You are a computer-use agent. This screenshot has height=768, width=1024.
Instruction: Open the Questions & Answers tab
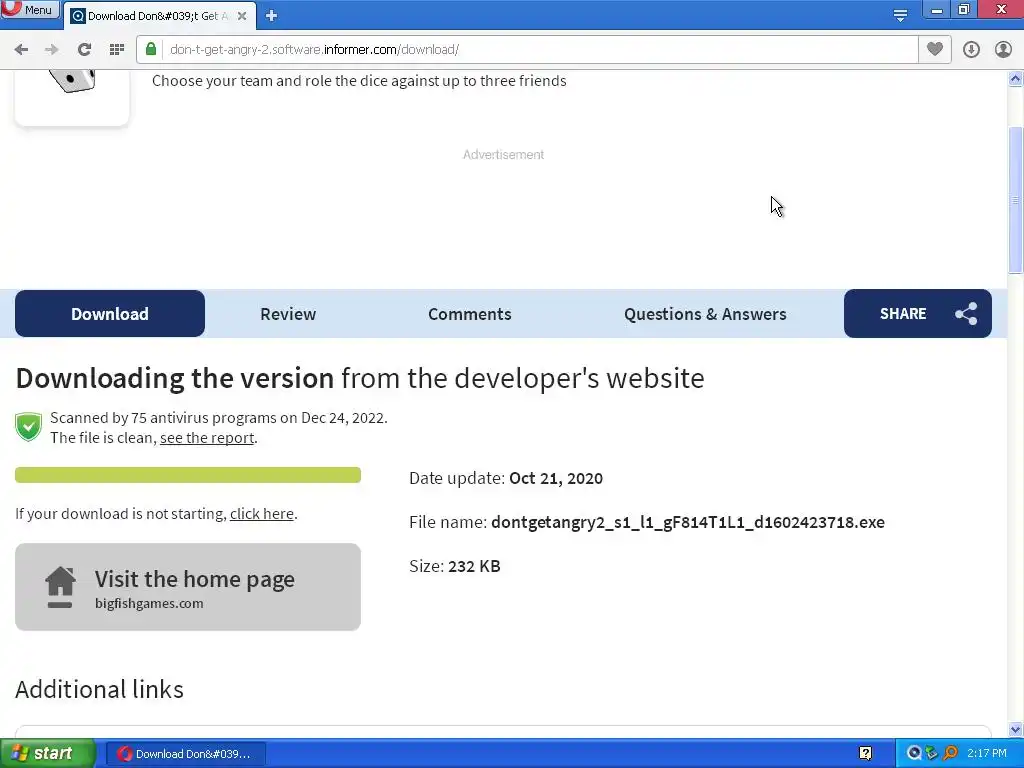pyautogui.click(x=705, y=313)
